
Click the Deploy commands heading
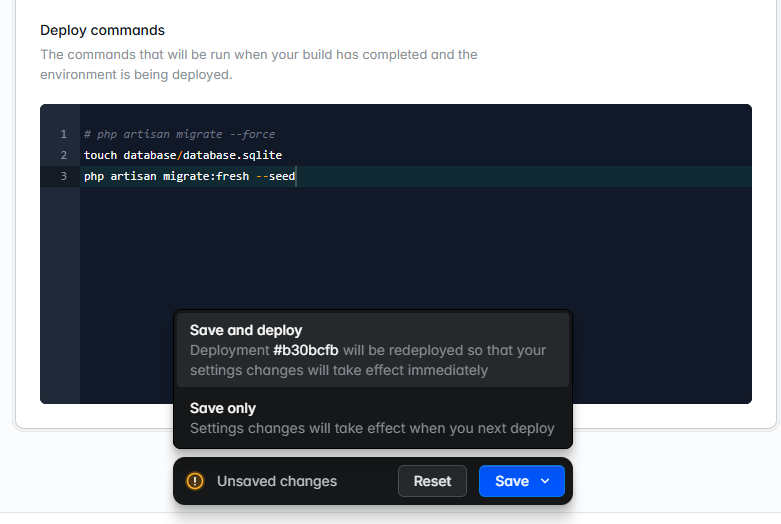(103, 30)
